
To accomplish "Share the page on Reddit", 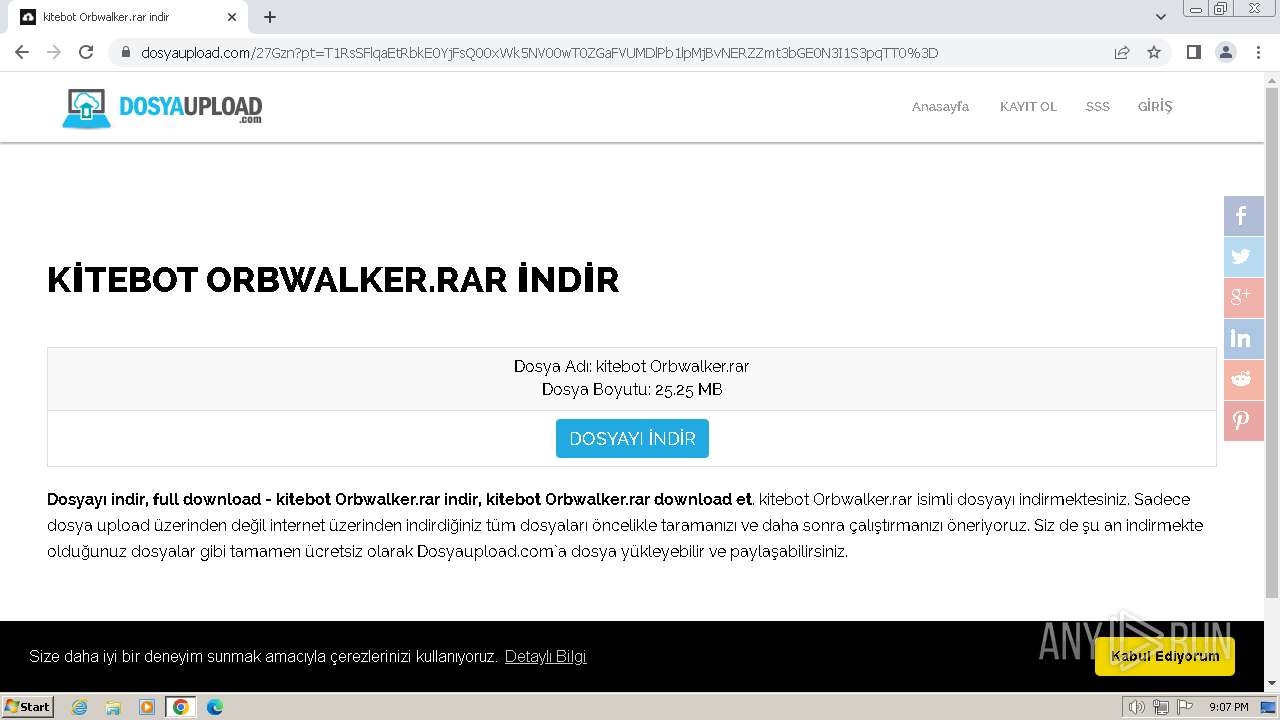I will coord(1244,380).
